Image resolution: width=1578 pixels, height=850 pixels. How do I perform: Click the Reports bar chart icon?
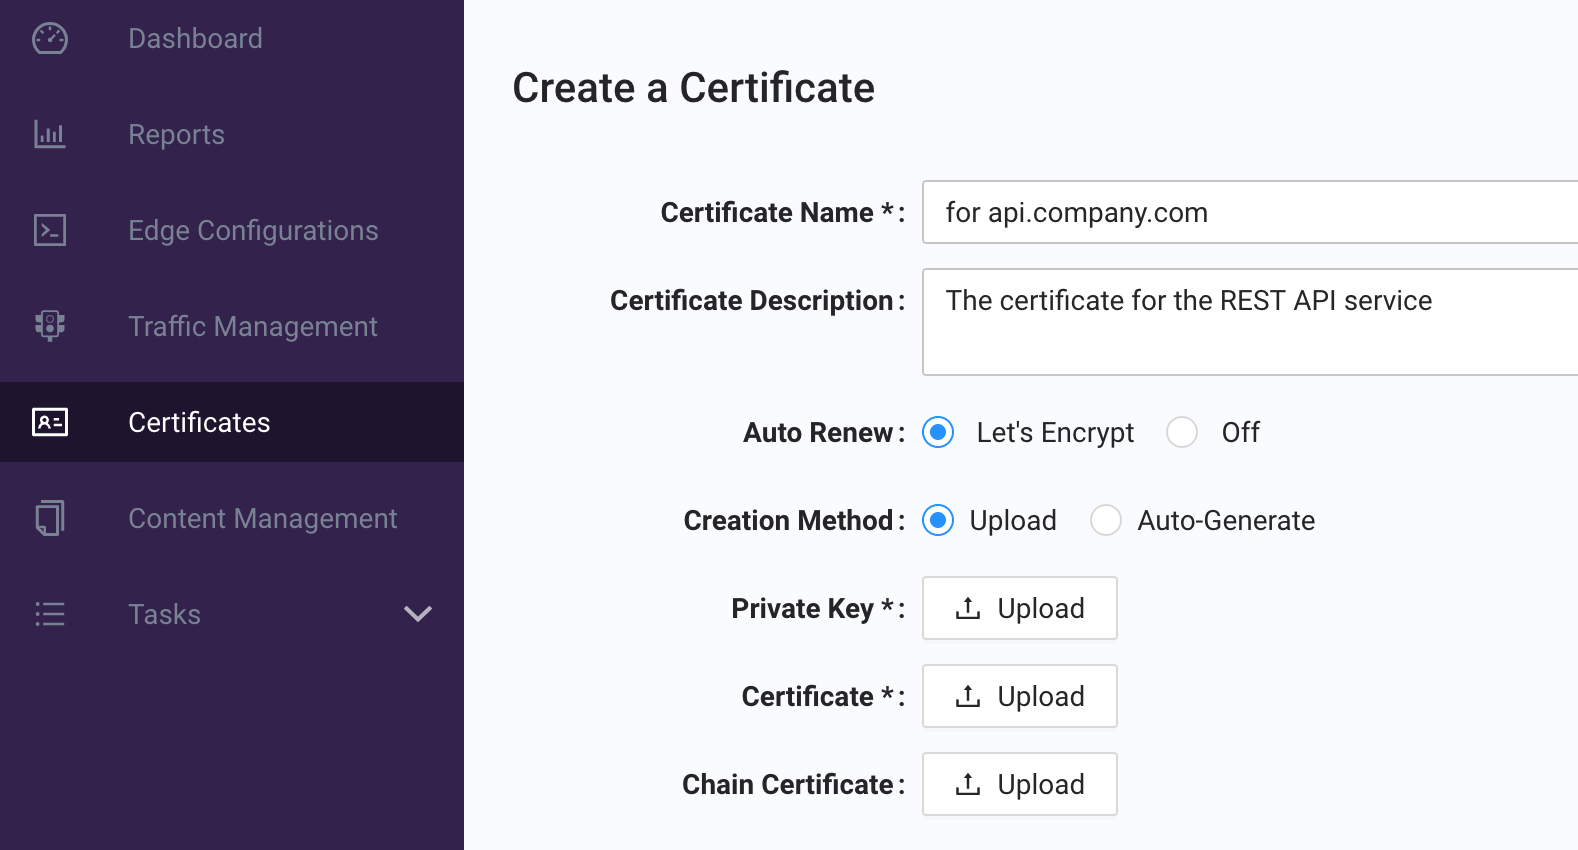50,134
